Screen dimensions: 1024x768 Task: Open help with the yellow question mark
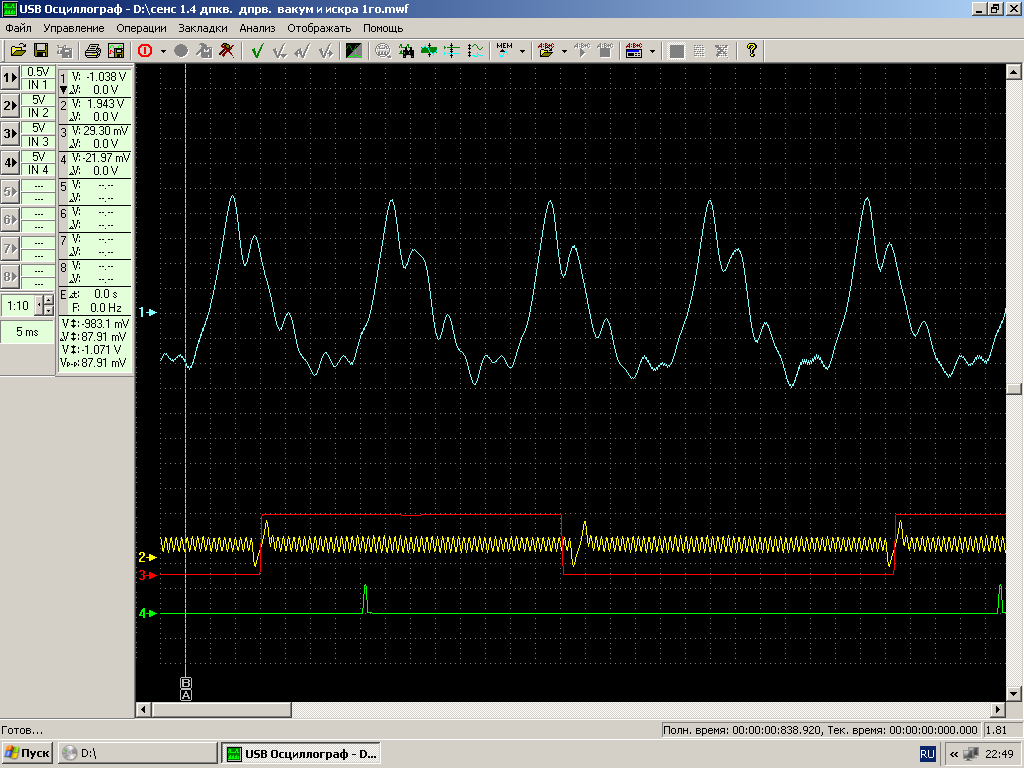[752, 50]
